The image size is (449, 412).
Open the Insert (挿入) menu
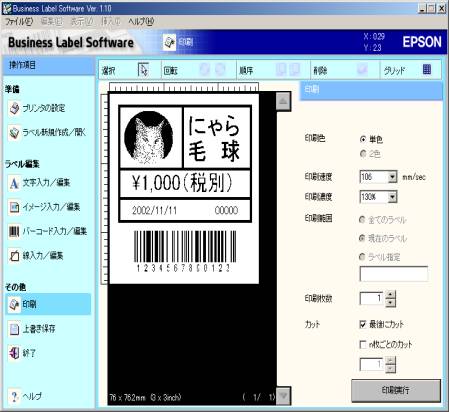tap(111, 22)
